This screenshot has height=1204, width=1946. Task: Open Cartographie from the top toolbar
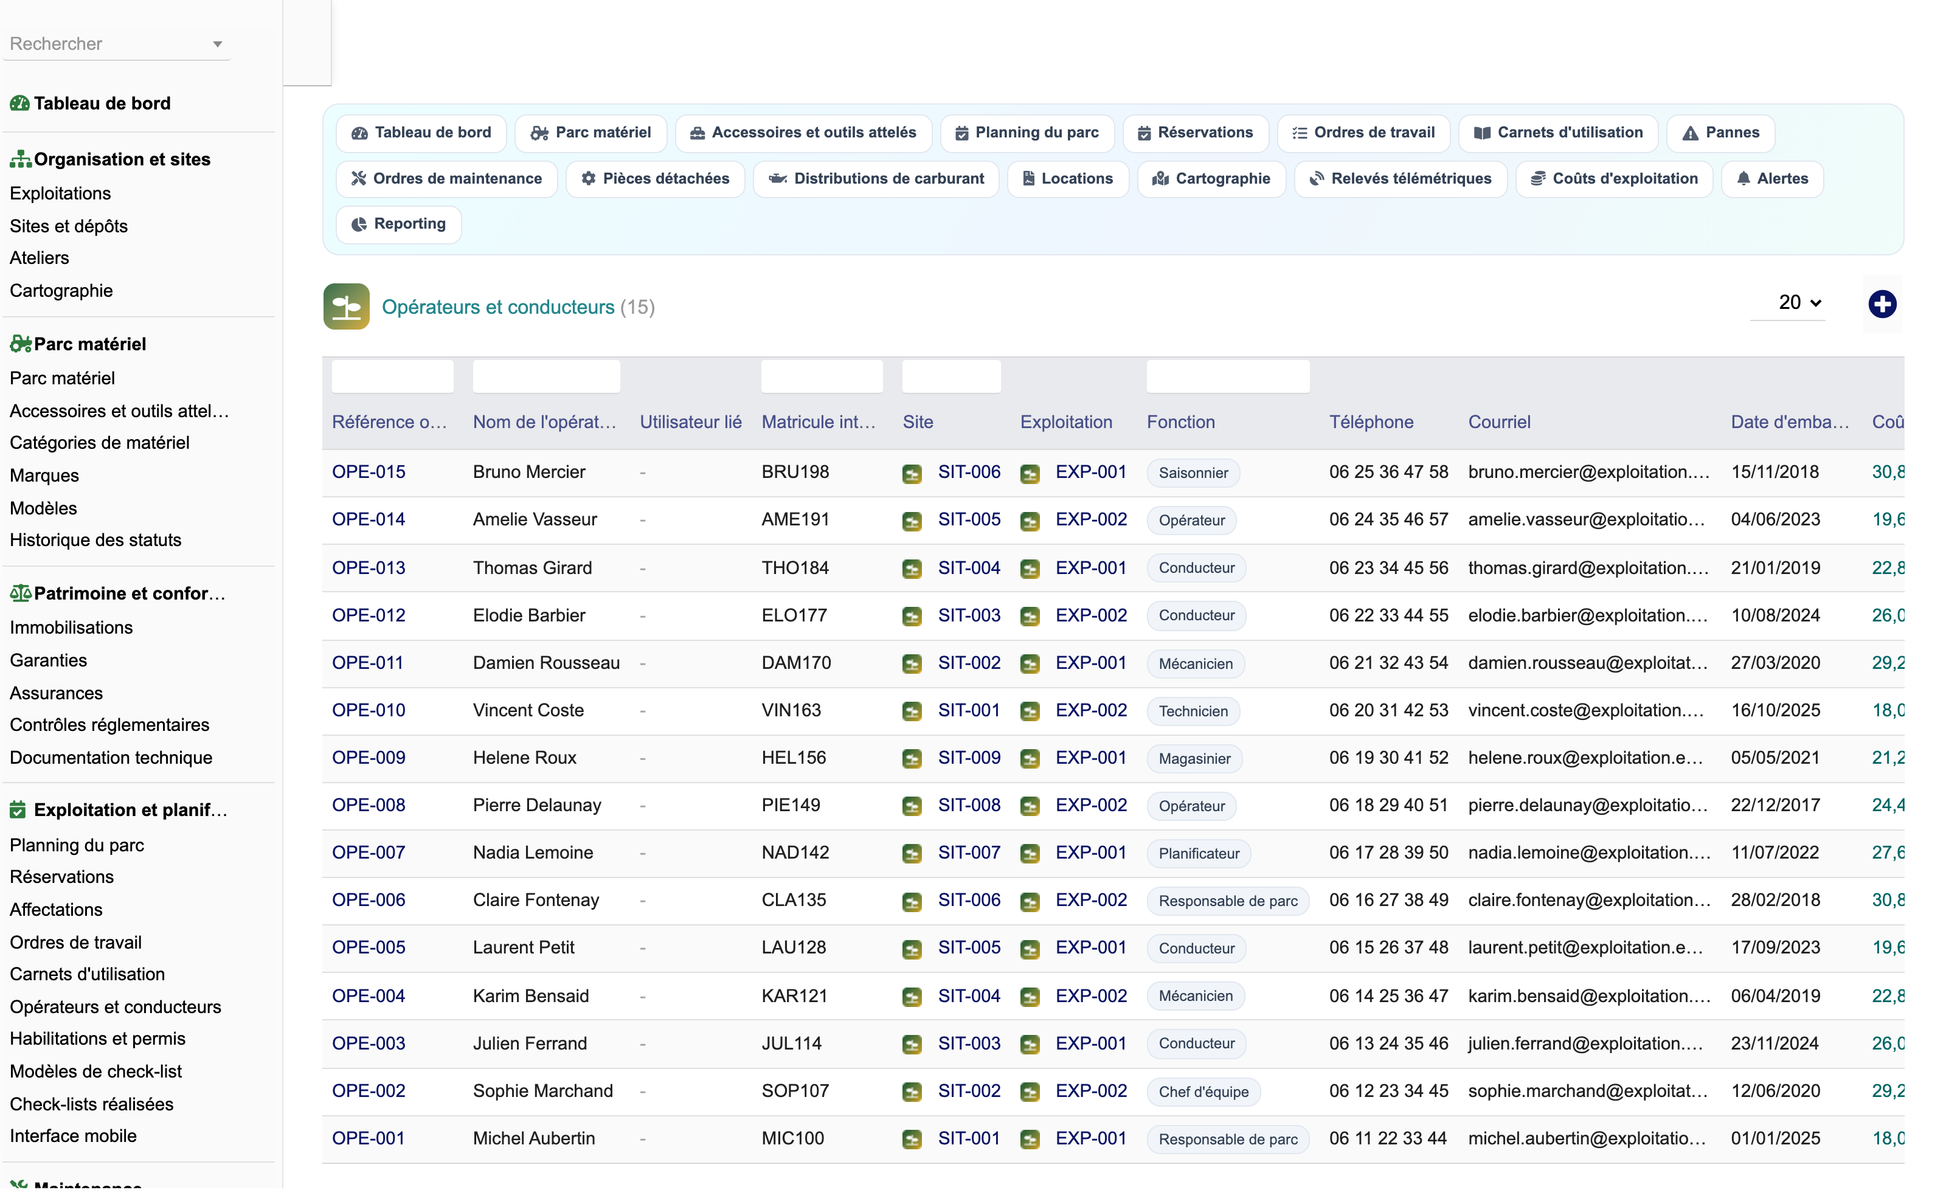click(x=1211, y=179)
